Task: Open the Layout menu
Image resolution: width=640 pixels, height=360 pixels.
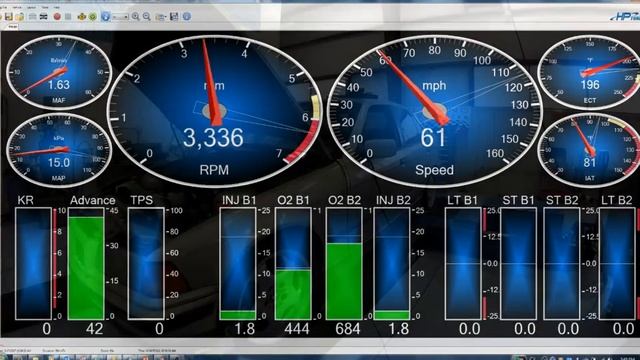Action: (x=31, y=7)
